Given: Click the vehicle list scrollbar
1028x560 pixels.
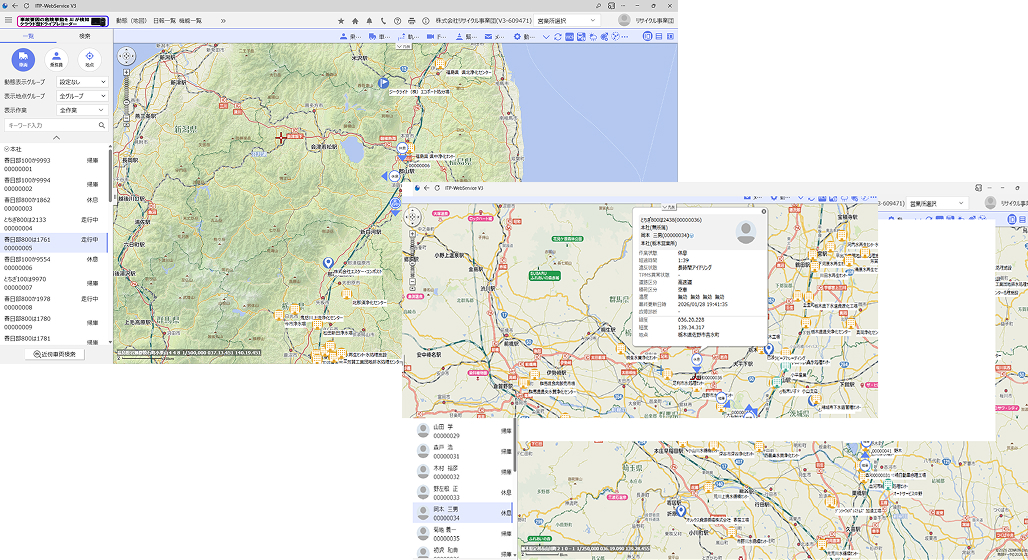Looking at the screenshot, I should click(x=109, y=174).
